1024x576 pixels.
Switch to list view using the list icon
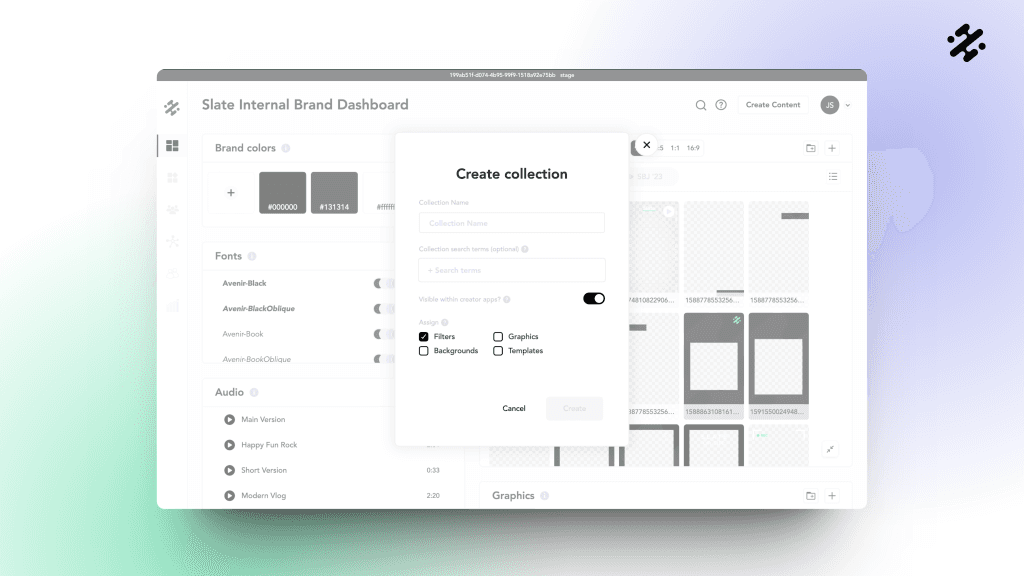pyautogui.click(x=834, y=176)
